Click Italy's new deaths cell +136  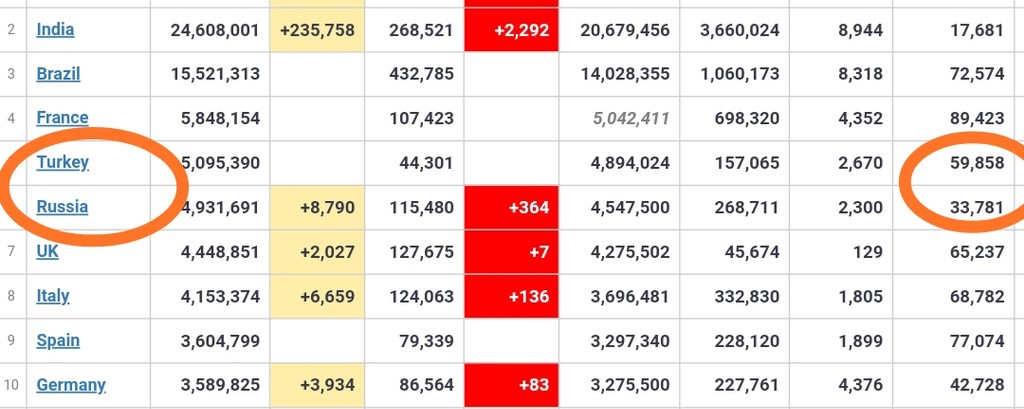click(x=511, y=297)
